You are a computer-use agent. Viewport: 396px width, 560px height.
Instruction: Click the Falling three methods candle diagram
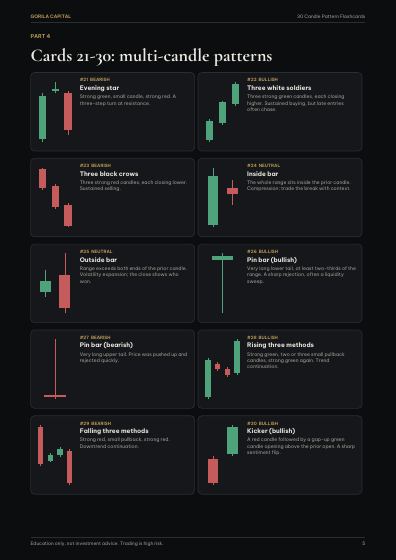pos(55,455)
